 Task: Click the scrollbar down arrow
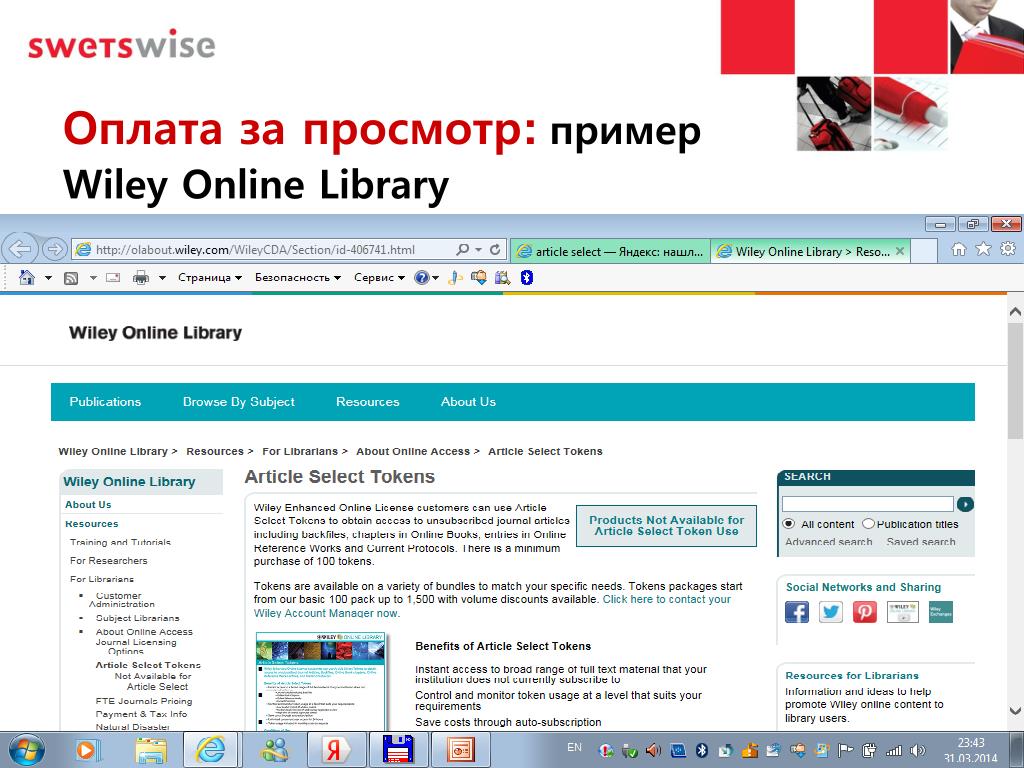(x=1015, y=711)
